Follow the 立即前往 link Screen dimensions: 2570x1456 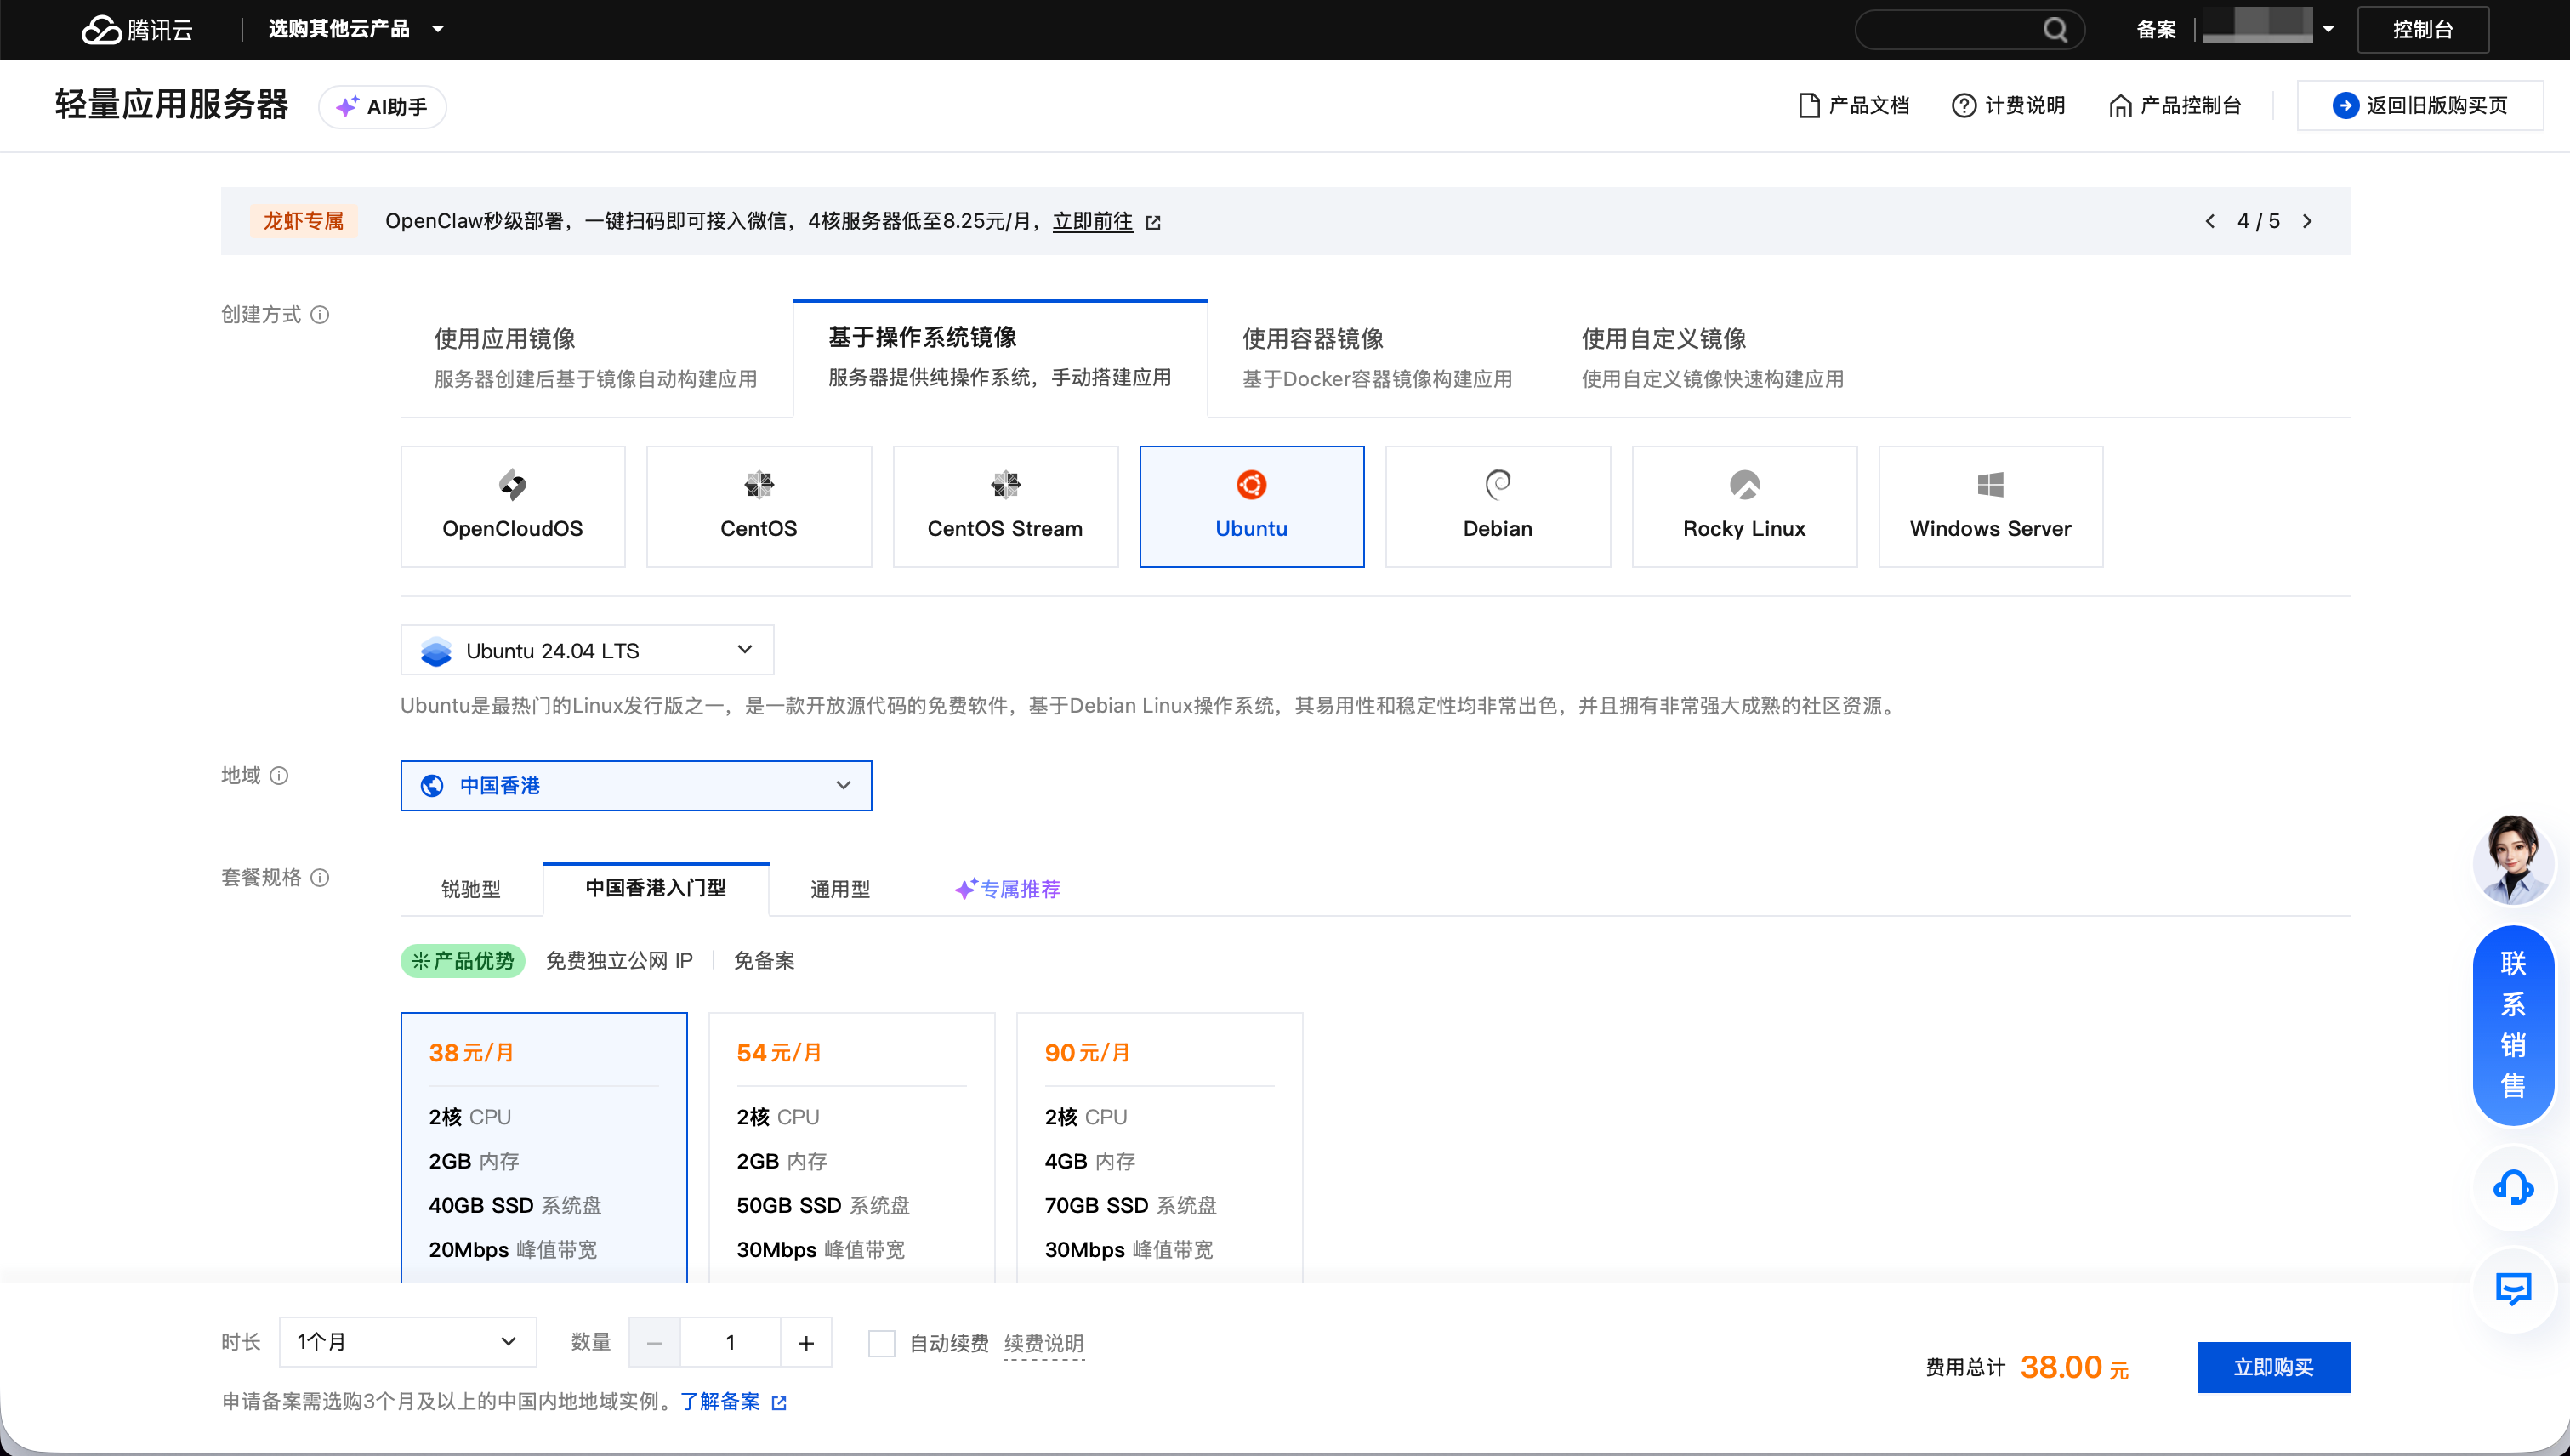pyautogui.click(x=1092, y=221)
